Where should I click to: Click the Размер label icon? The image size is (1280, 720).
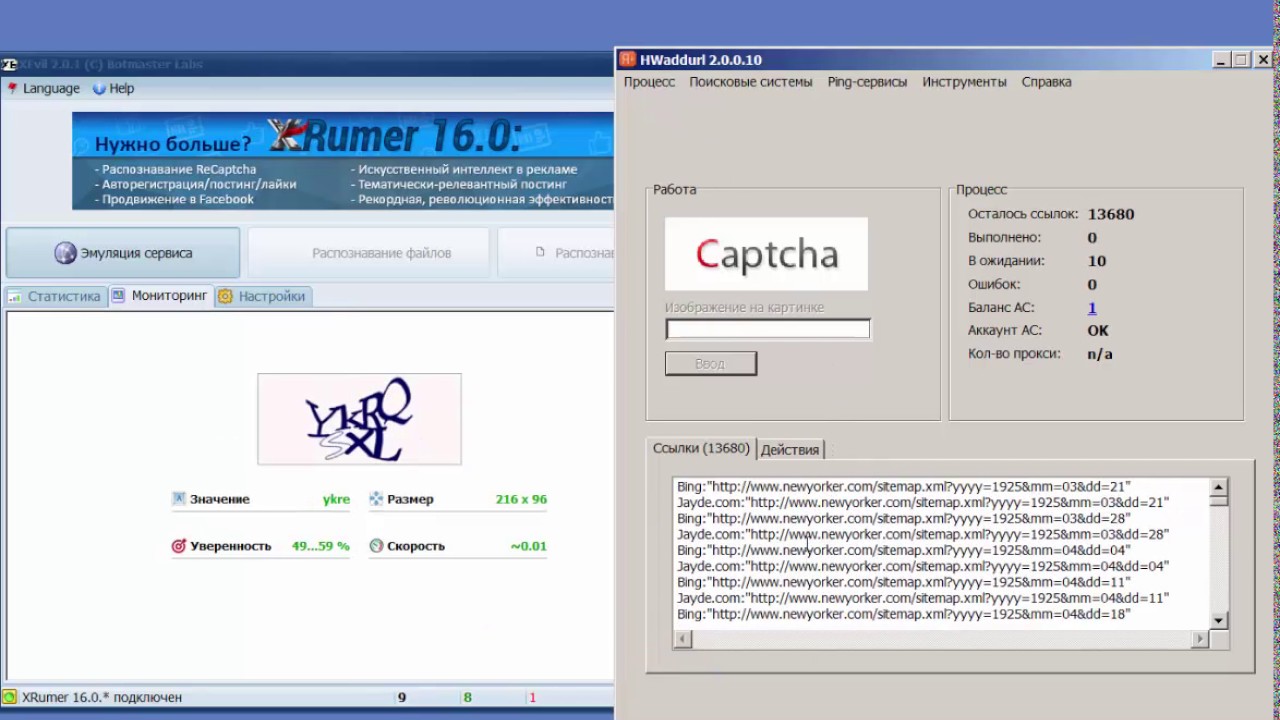tap(376, 498)
